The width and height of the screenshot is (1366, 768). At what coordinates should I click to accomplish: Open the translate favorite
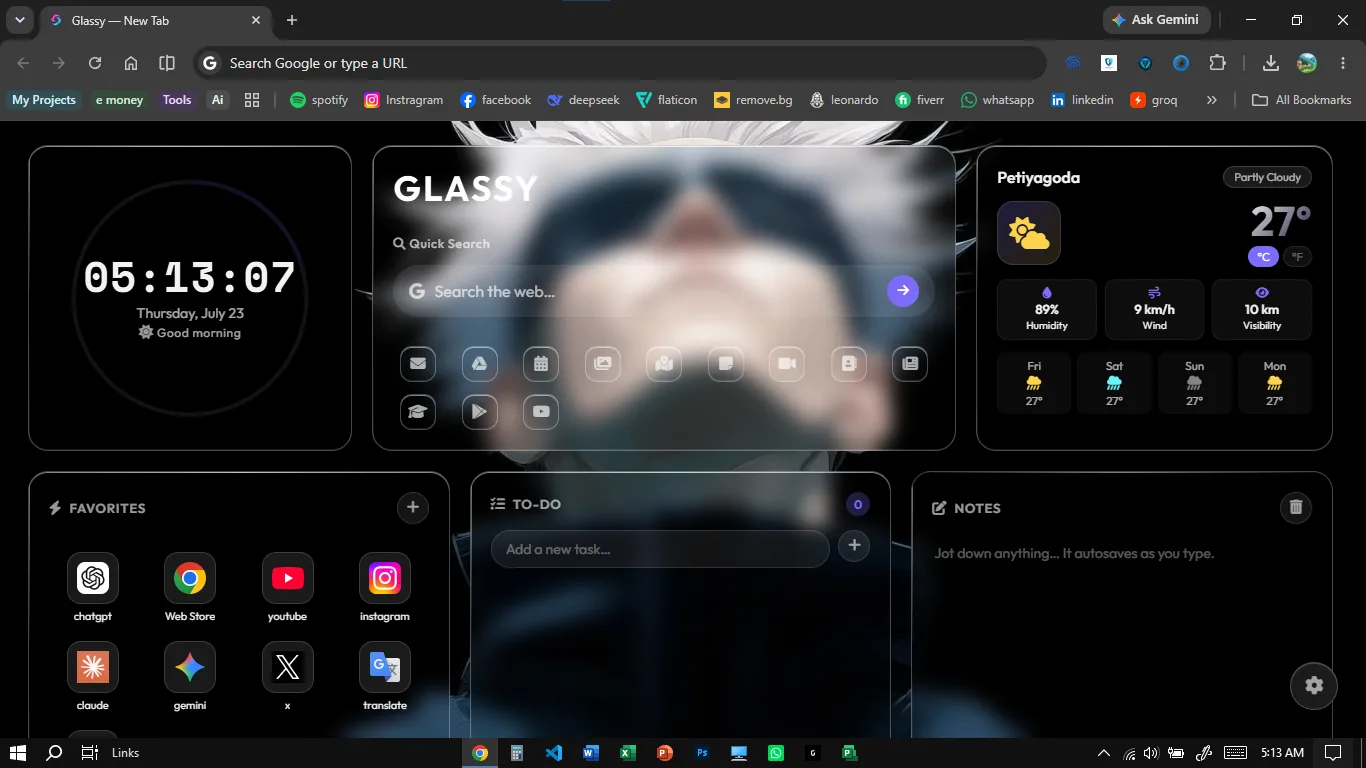(385, 677)
